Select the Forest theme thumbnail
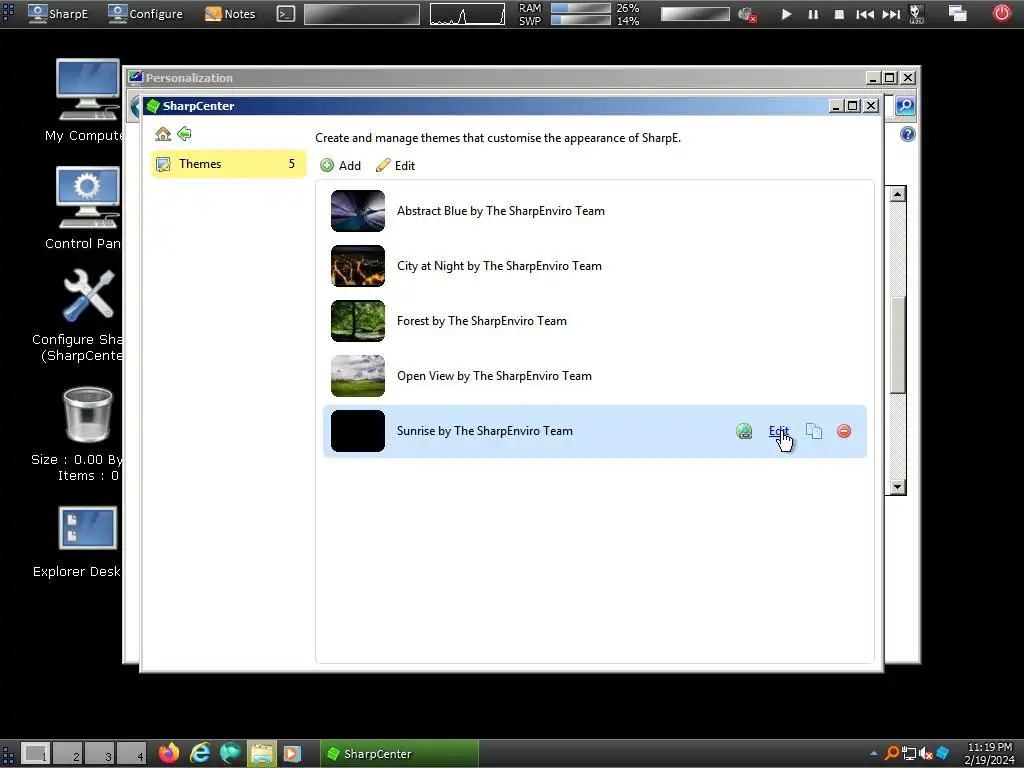Viewport: 1024px width, 768px height. 358,321
